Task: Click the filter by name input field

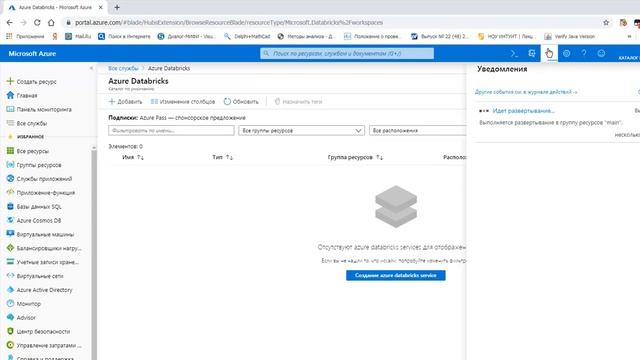Action: [x=171, y=131]
